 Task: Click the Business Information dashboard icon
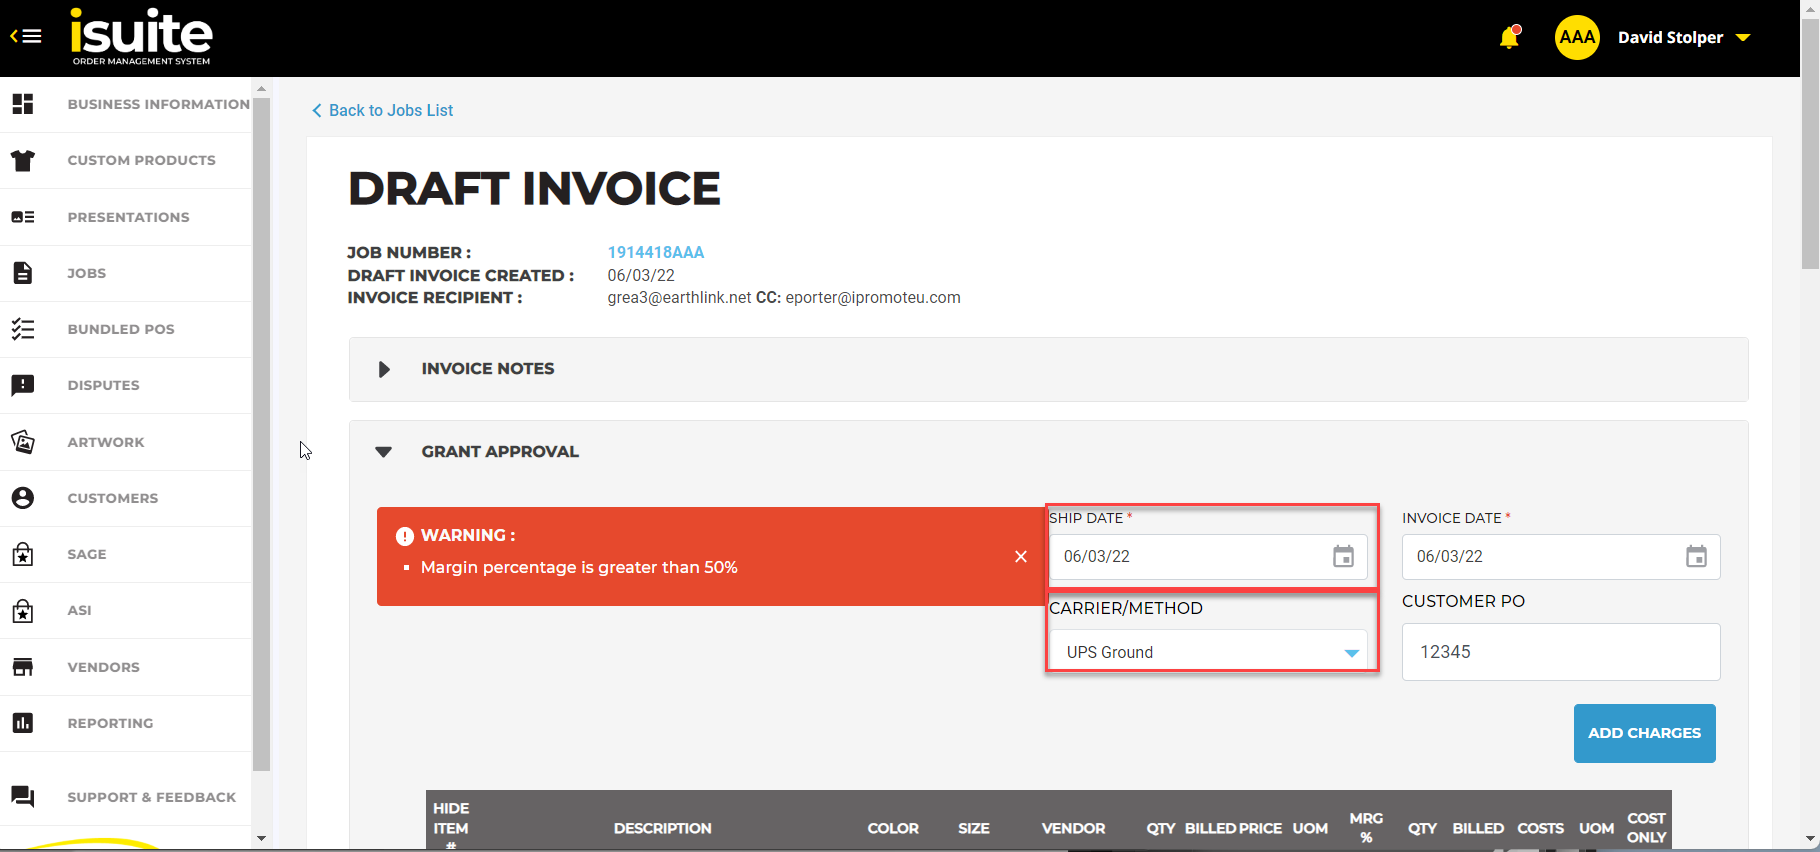[23, 104]
